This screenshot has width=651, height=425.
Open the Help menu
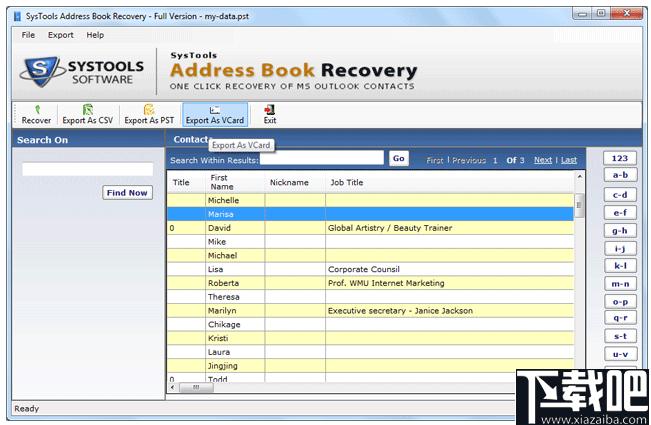pos(95,35)
